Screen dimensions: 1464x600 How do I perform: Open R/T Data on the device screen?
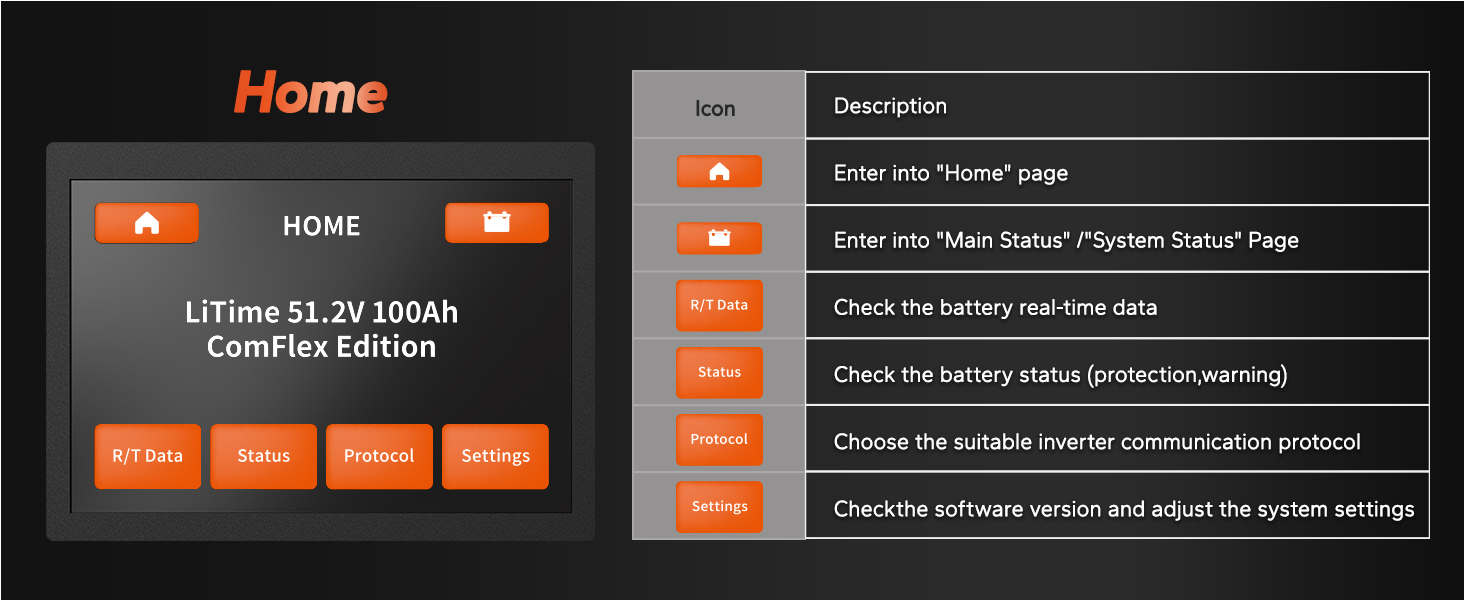pos(148,456)
